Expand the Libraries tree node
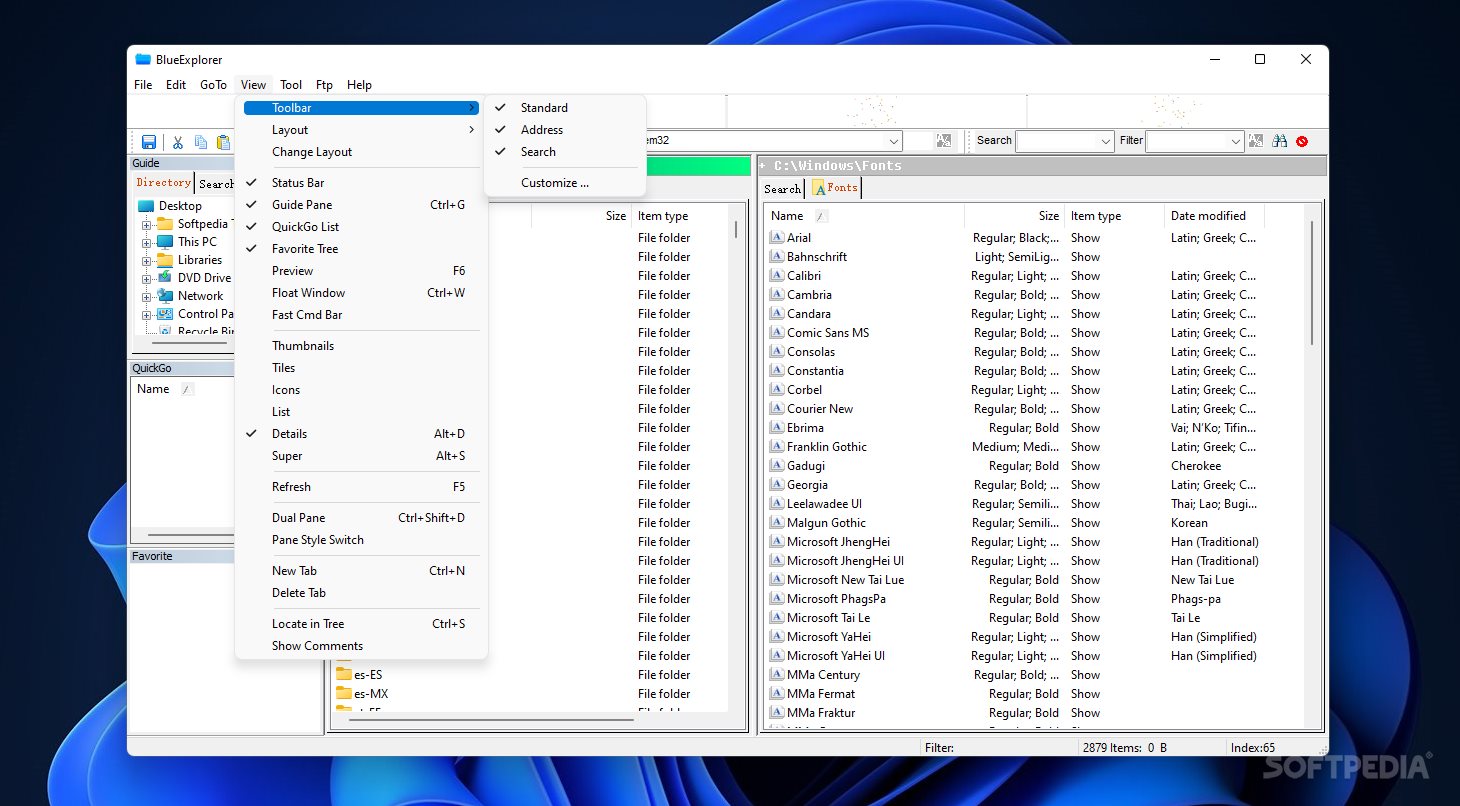The height and width of the screenshot is (806, 1460). [146, 260]
